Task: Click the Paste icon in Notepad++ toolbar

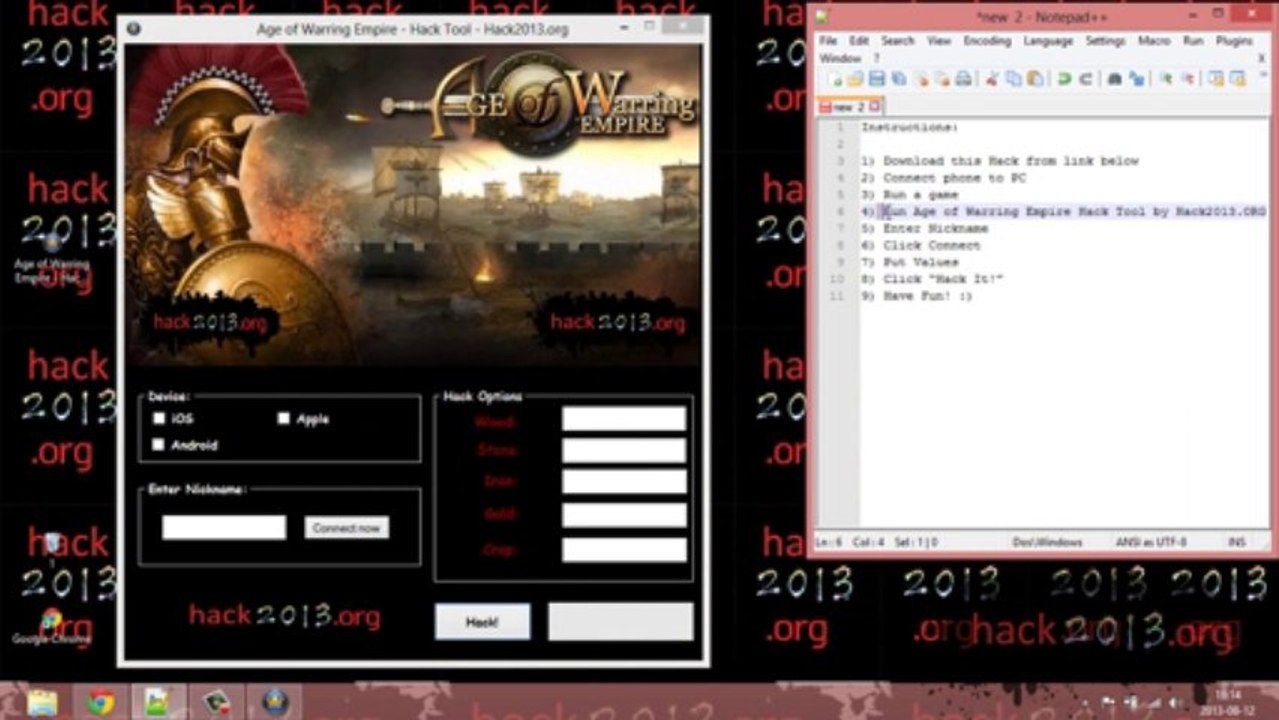Action: point(1035,79)
